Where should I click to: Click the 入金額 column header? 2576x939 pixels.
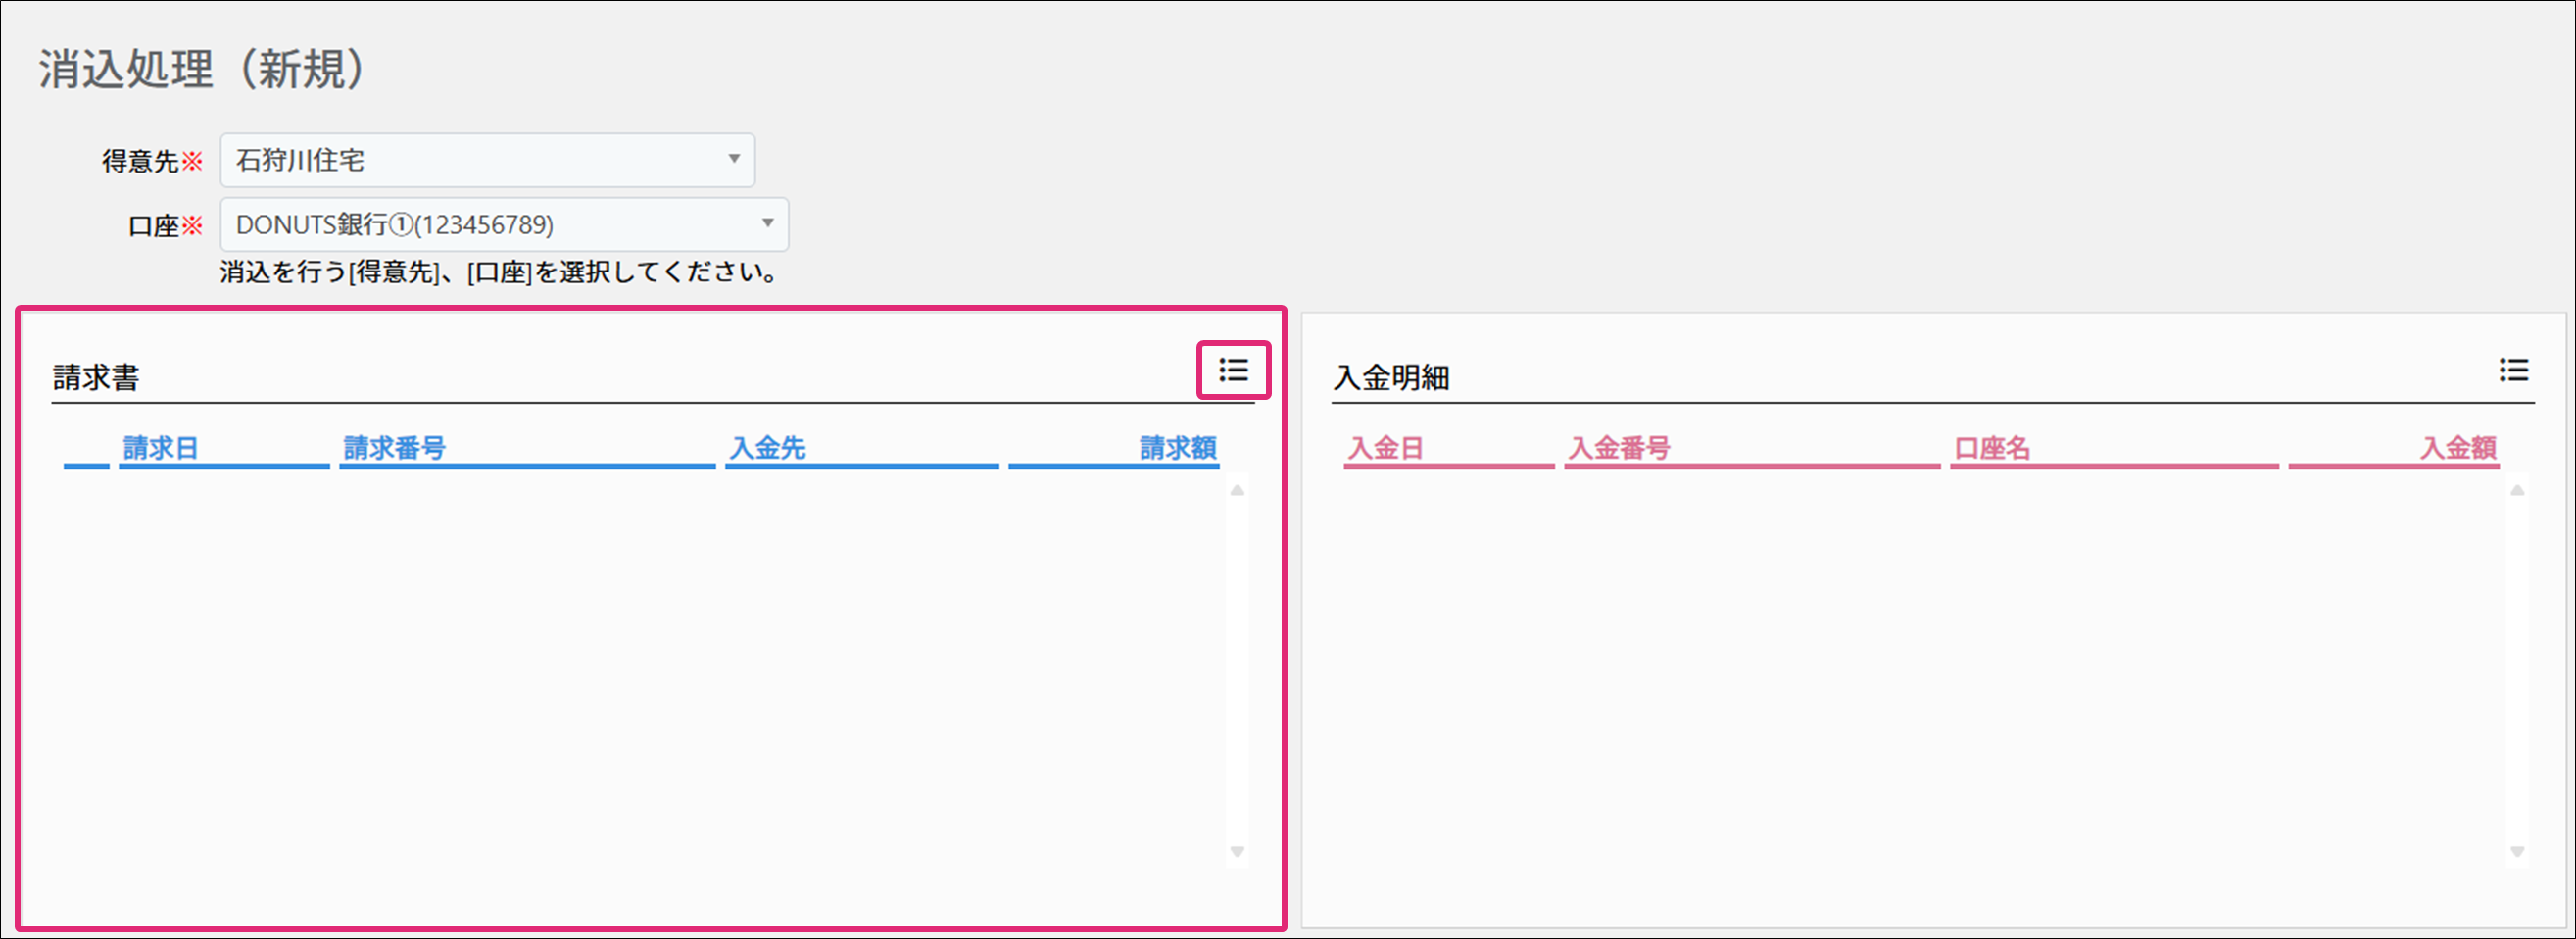[2458, 448]
